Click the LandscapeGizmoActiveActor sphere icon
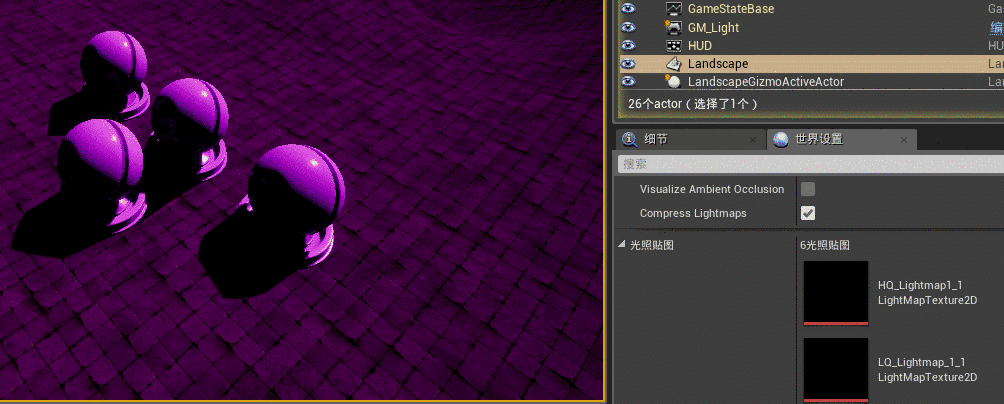This screenshot has width=1004, height=404. (674, 82)
